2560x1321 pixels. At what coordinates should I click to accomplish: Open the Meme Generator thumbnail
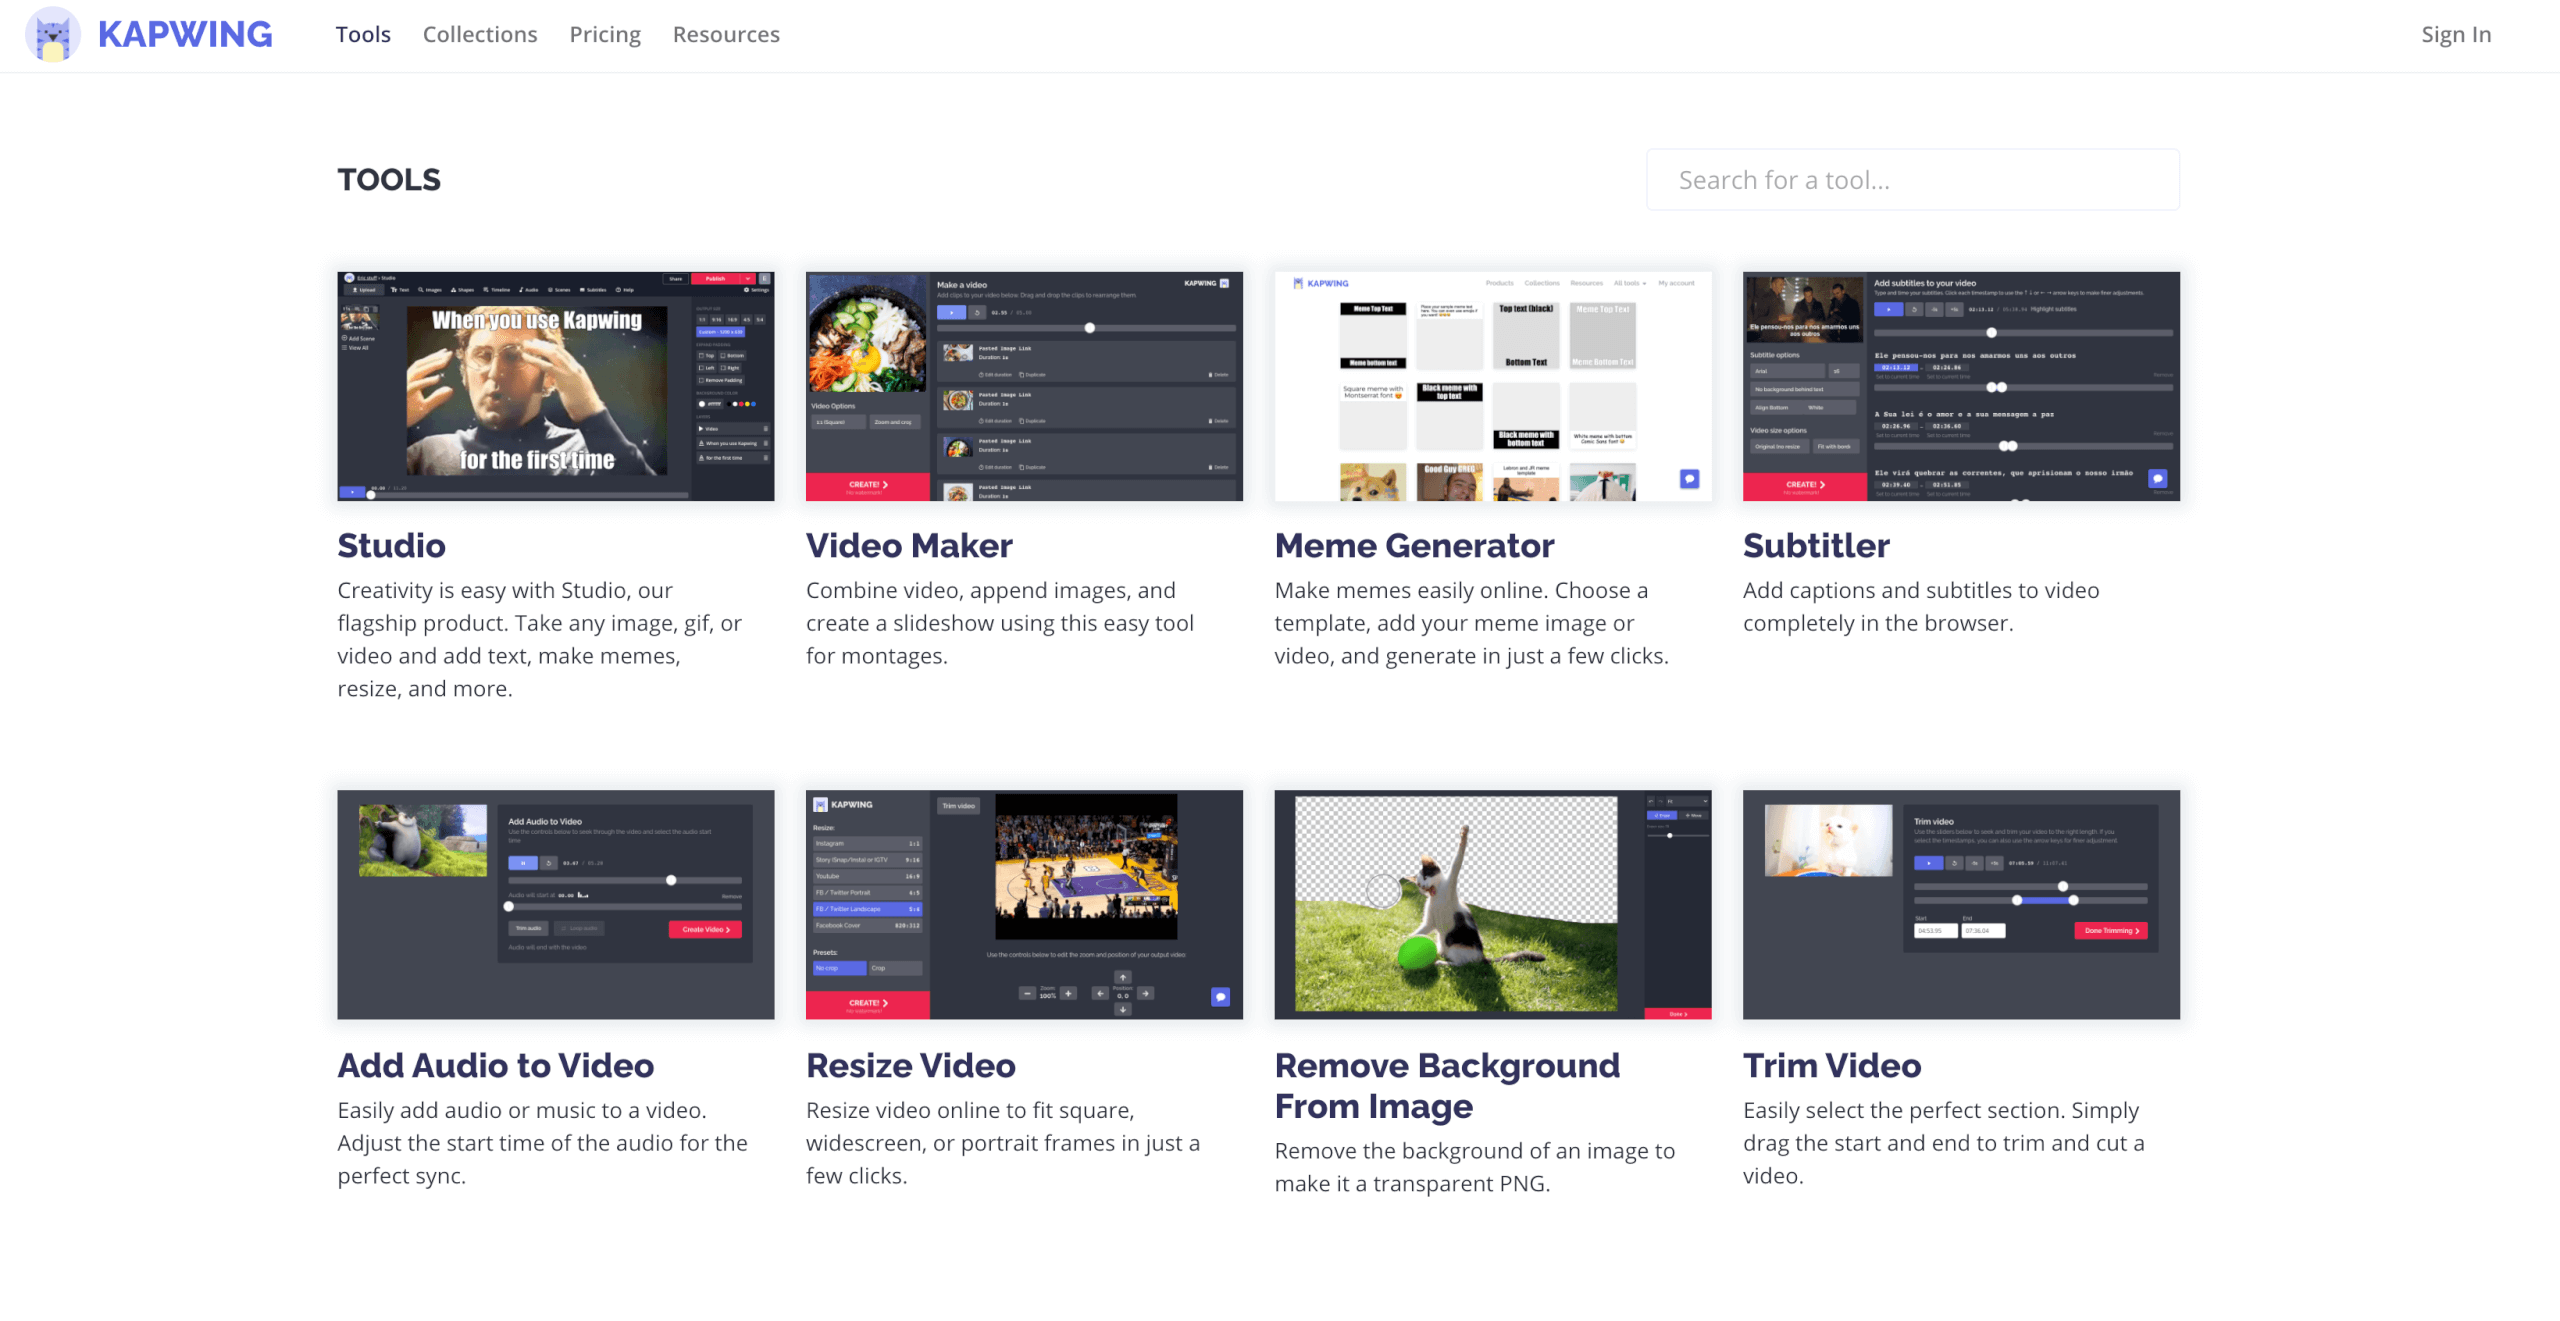[1493, 386]
